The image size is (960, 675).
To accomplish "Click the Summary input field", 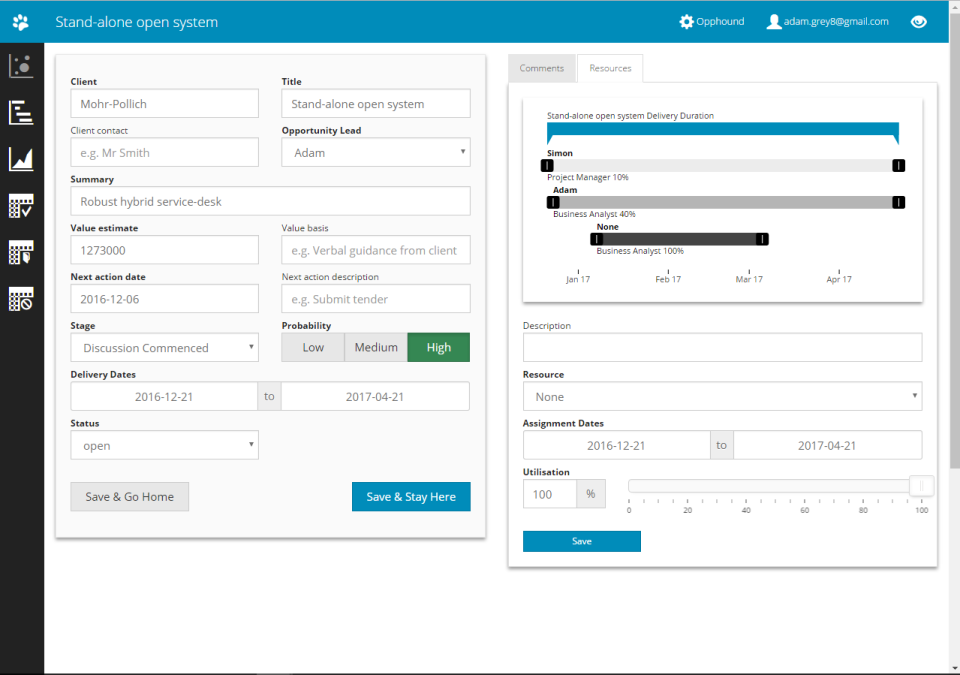I will (270, 201).
